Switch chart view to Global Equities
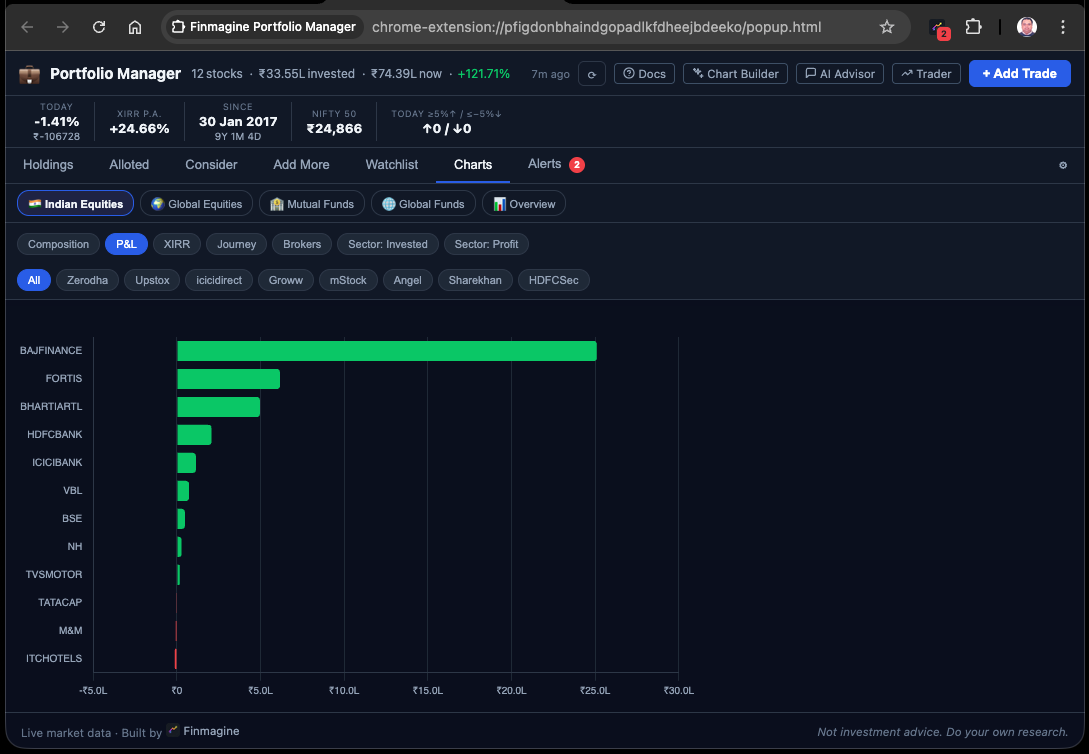 pos(196,202)
